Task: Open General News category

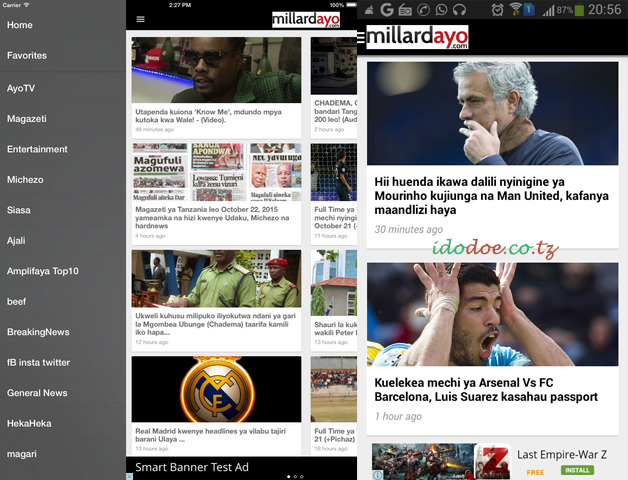Action: pos(62,393)
